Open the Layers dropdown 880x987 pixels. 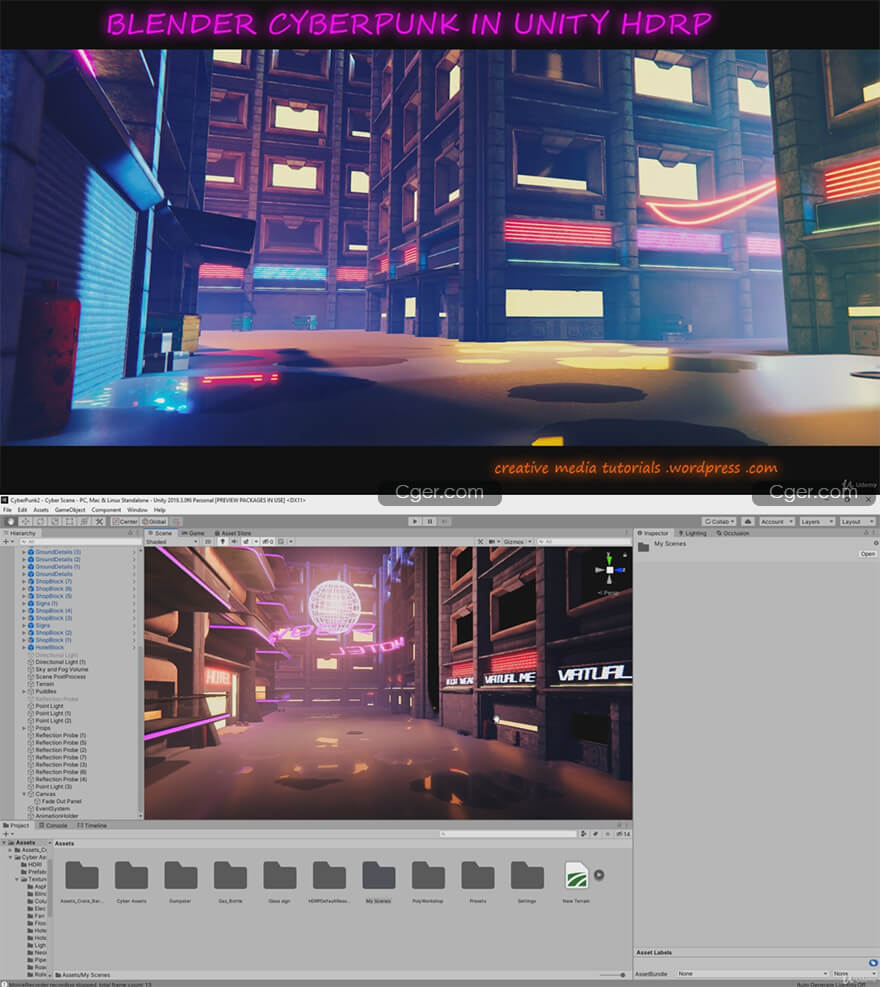coord(816,521)
